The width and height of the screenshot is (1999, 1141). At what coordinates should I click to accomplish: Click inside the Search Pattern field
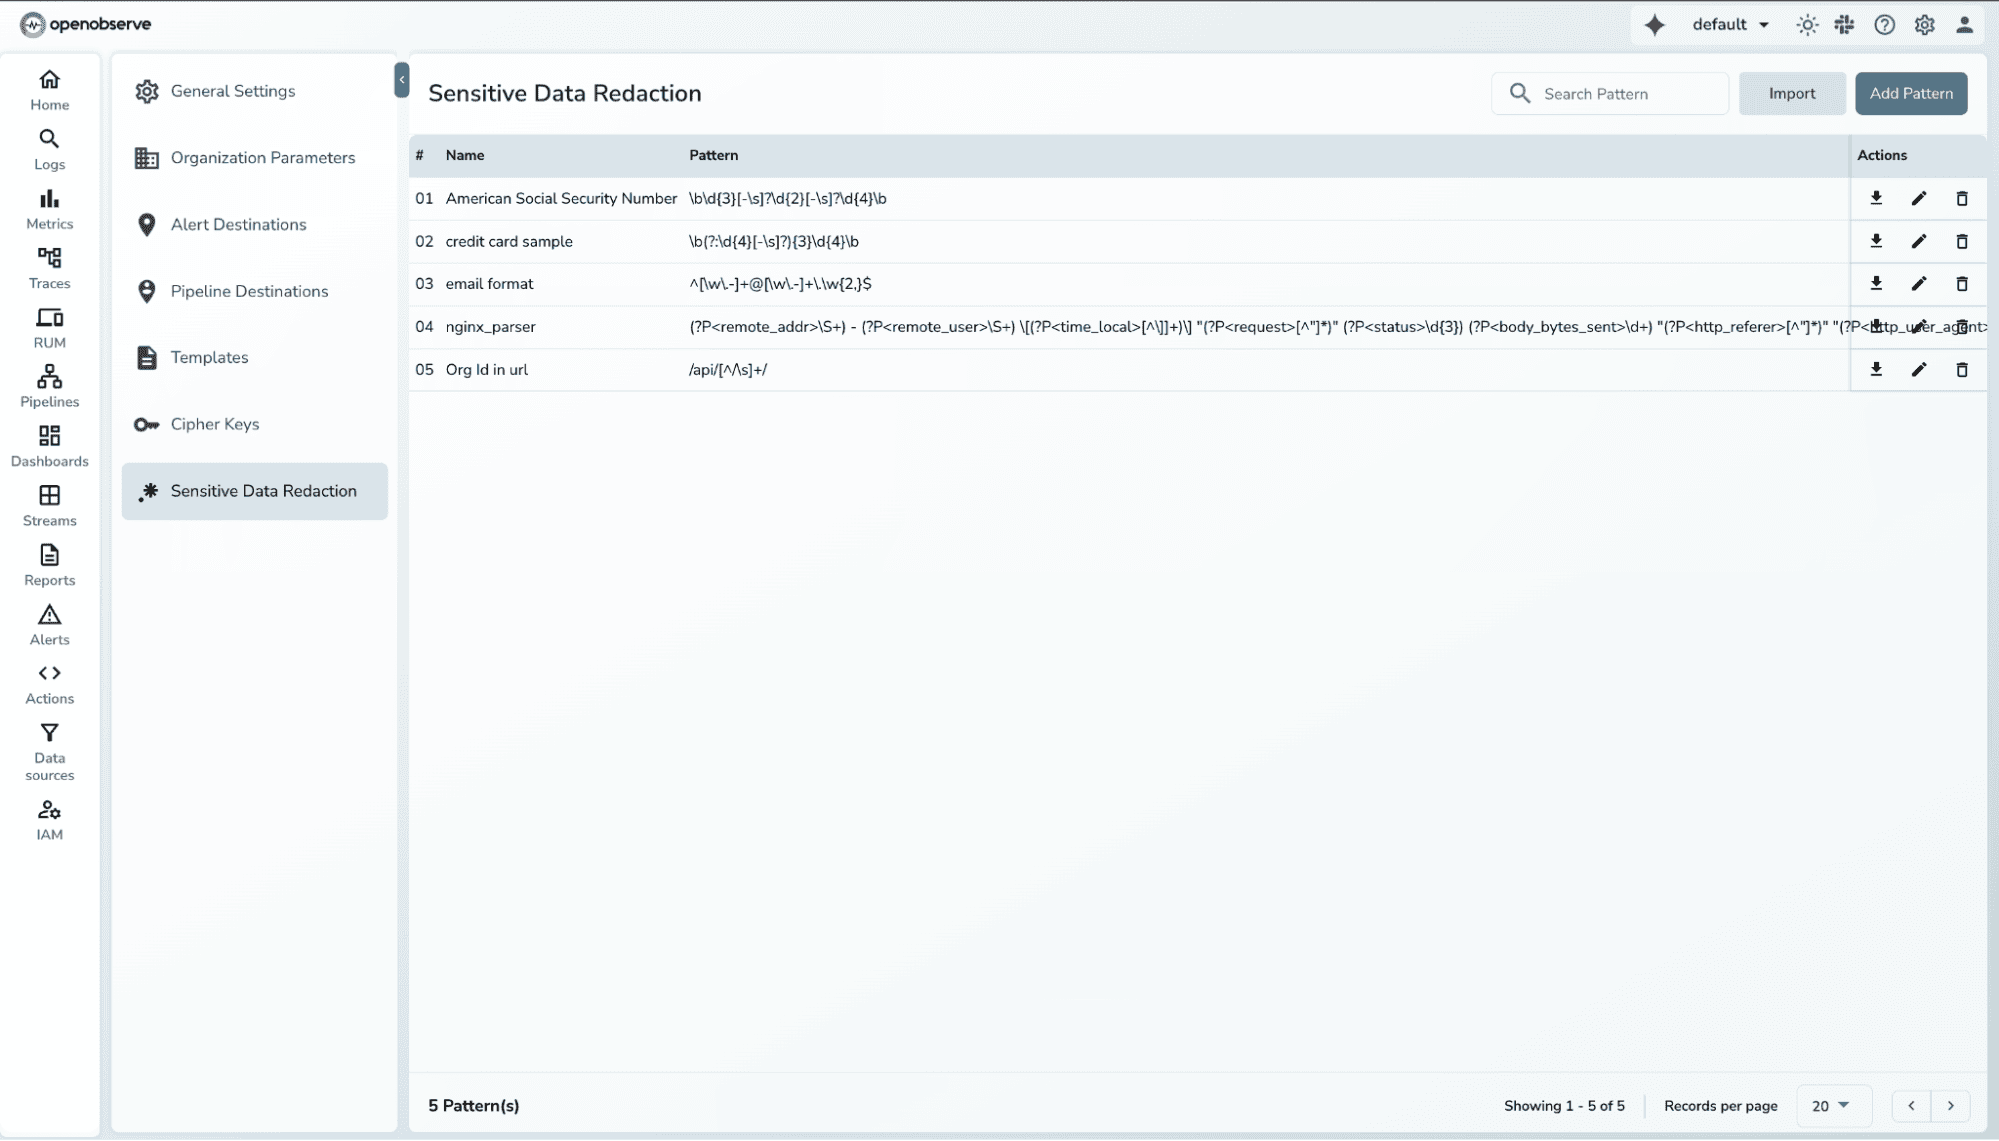pyautogui.click(x=1620, y=93)
